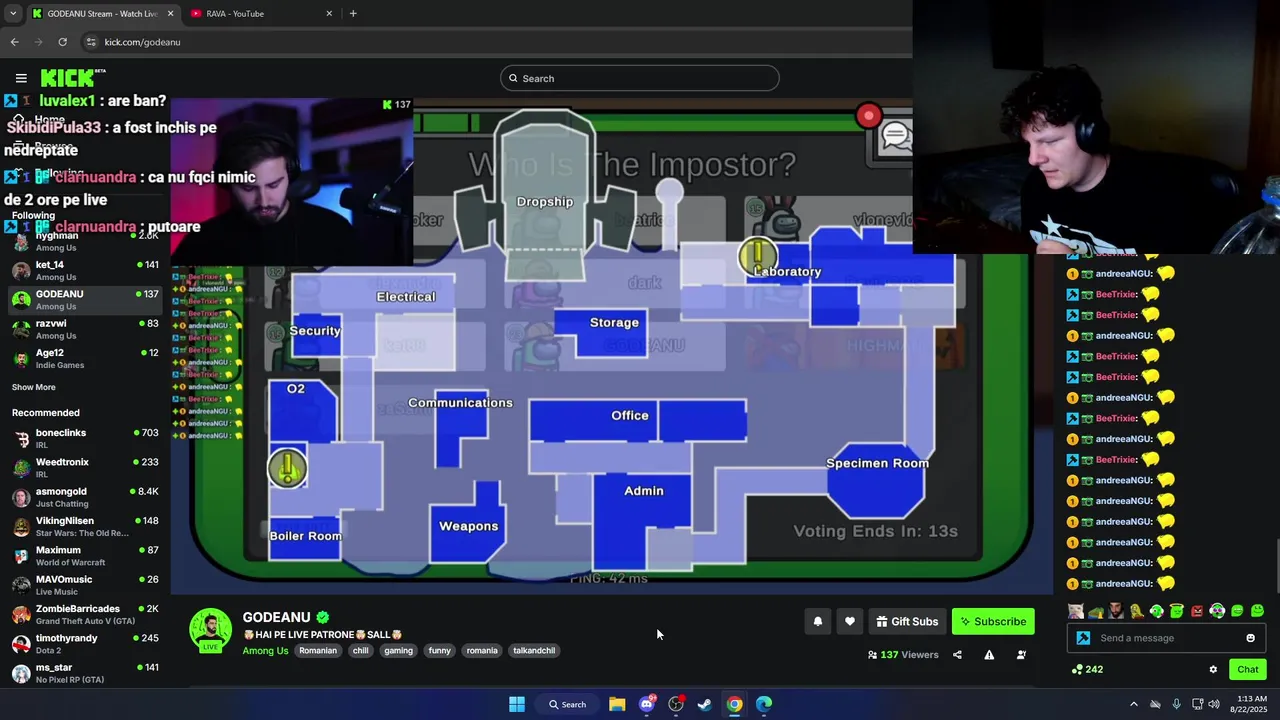The width and height of the screenshot is (1280, 720).
Task: Open volume control in system tray
Action: point(1213,704)
